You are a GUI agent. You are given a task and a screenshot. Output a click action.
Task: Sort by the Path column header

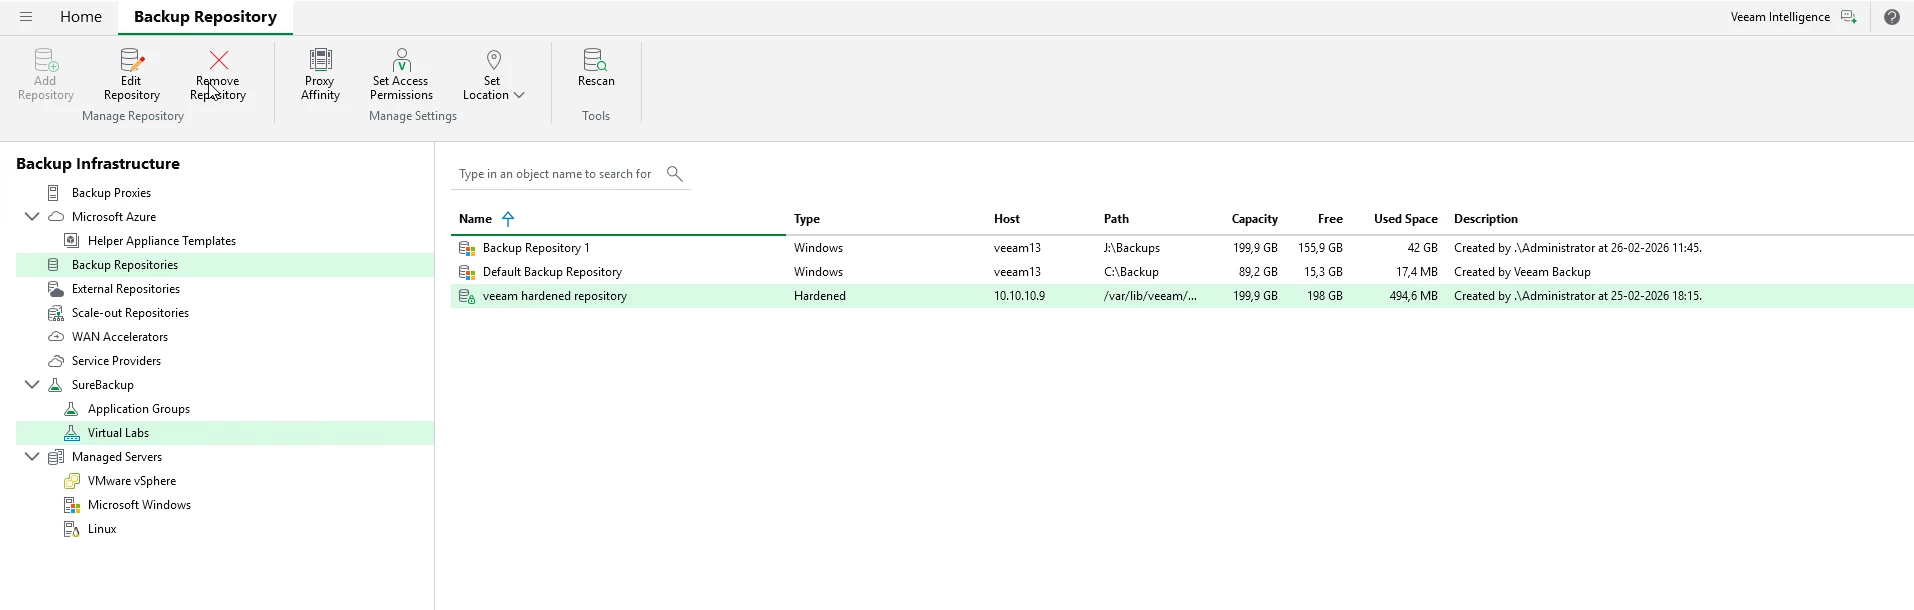click(x=1116, y=219)
